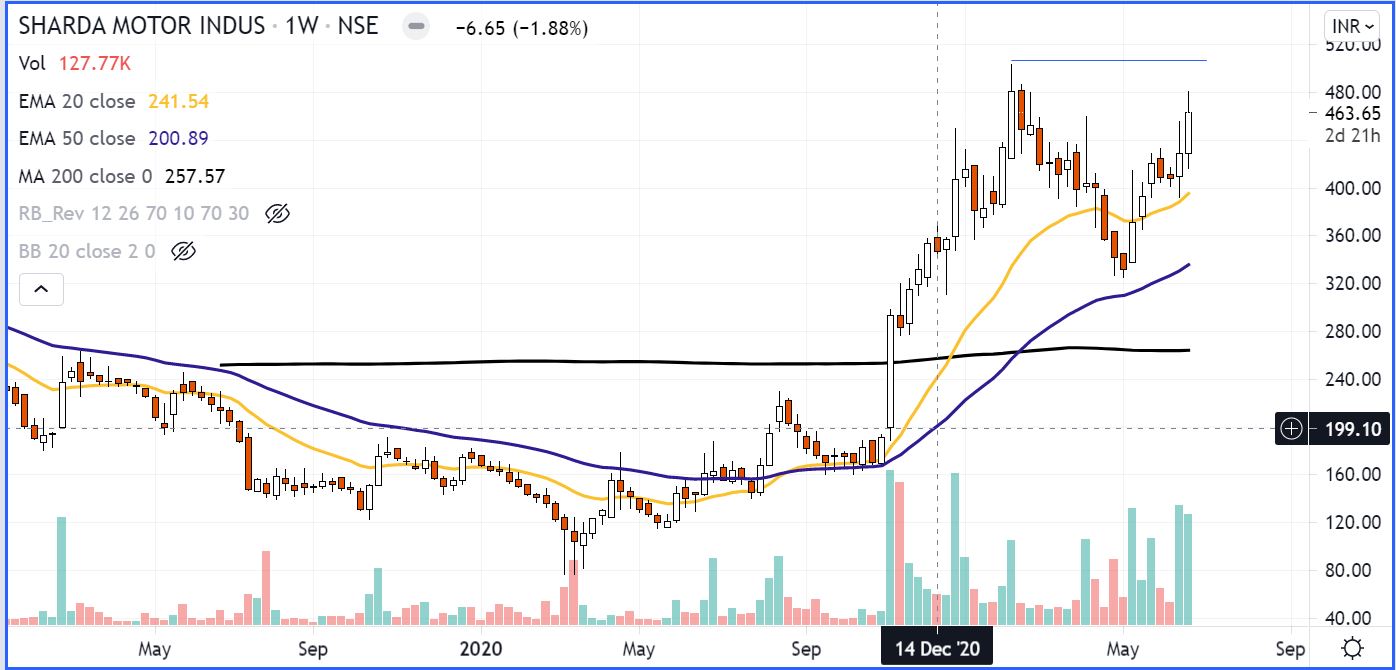Click the 463.65 current price label
Viewport: 1396px width, 670px height.
[1351, 113]
